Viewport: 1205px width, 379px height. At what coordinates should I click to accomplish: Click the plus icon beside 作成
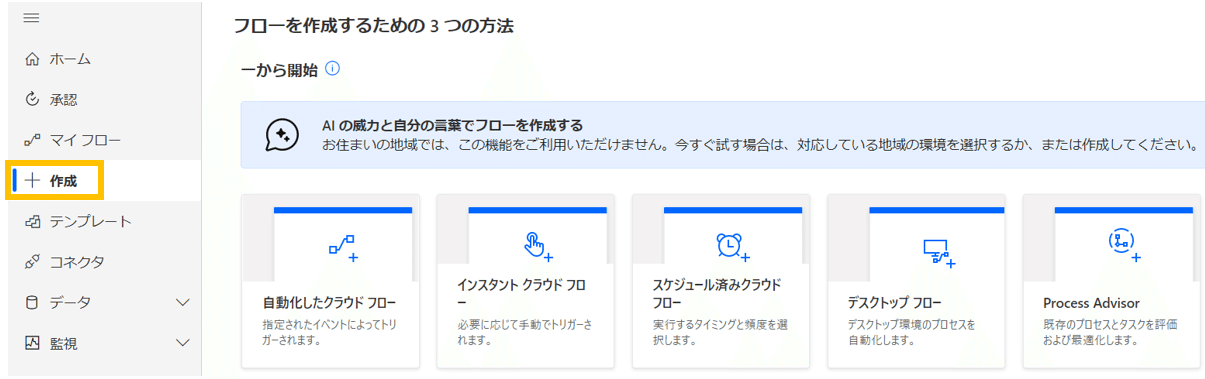(32, 181)
